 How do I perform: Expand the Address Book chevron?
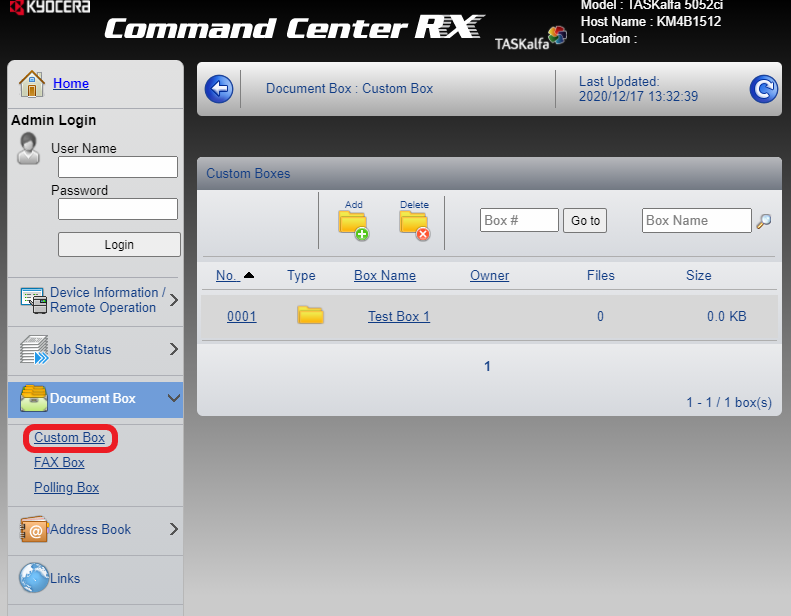pyautogui.click(x=174, y=529)
